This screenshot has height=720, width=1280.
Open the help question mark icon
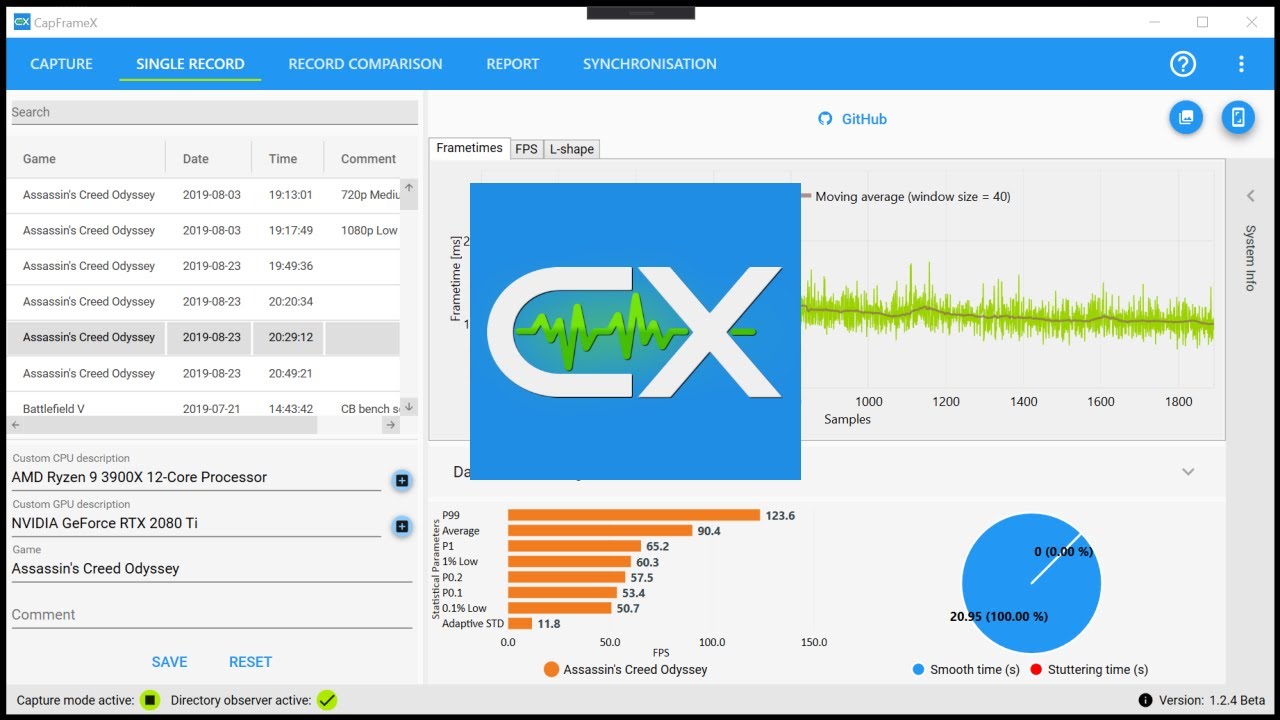coord(1183,64)
